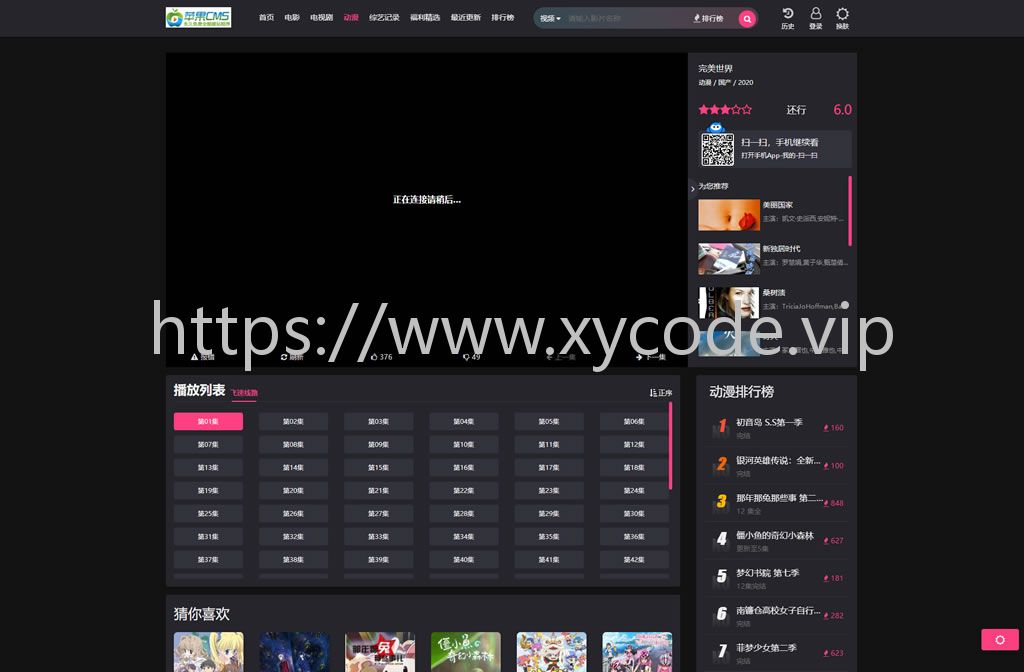Open the 福利精选 nav item
Image resolution: width=1024 pixels, height=672 pixels.
(x=425, y=18)
